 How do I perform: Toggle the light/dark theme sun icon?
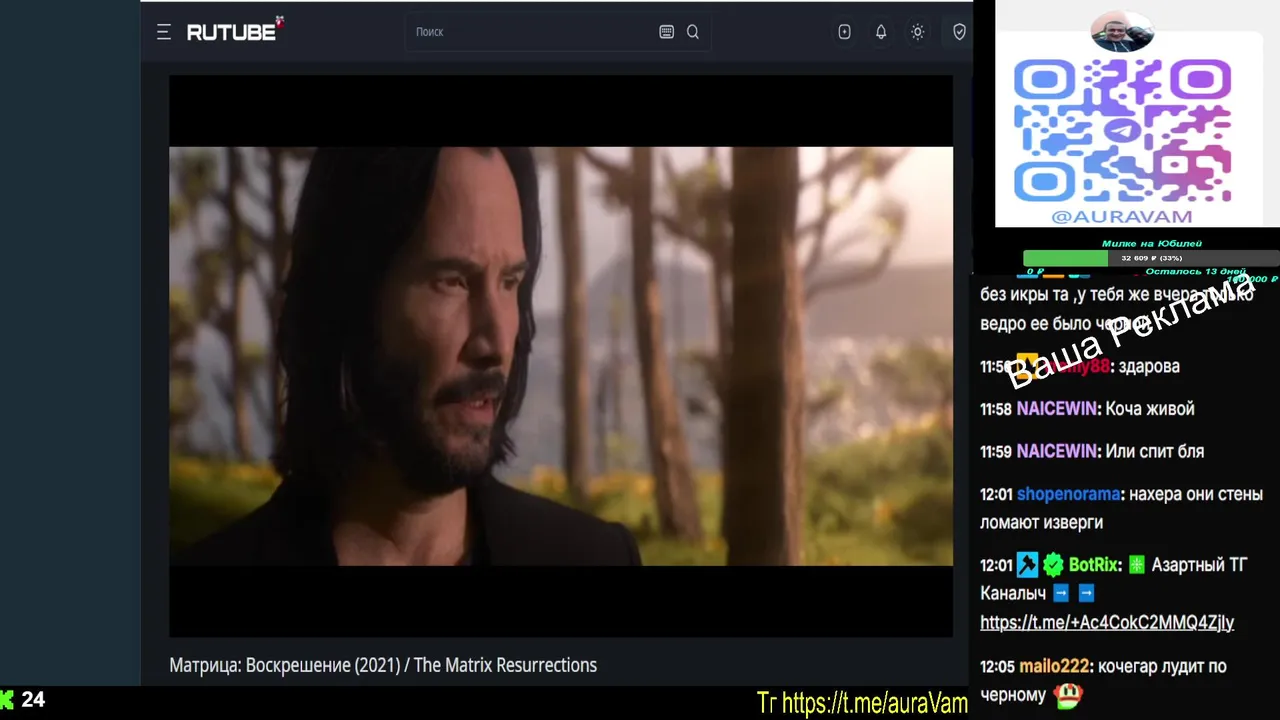[917, 32]
